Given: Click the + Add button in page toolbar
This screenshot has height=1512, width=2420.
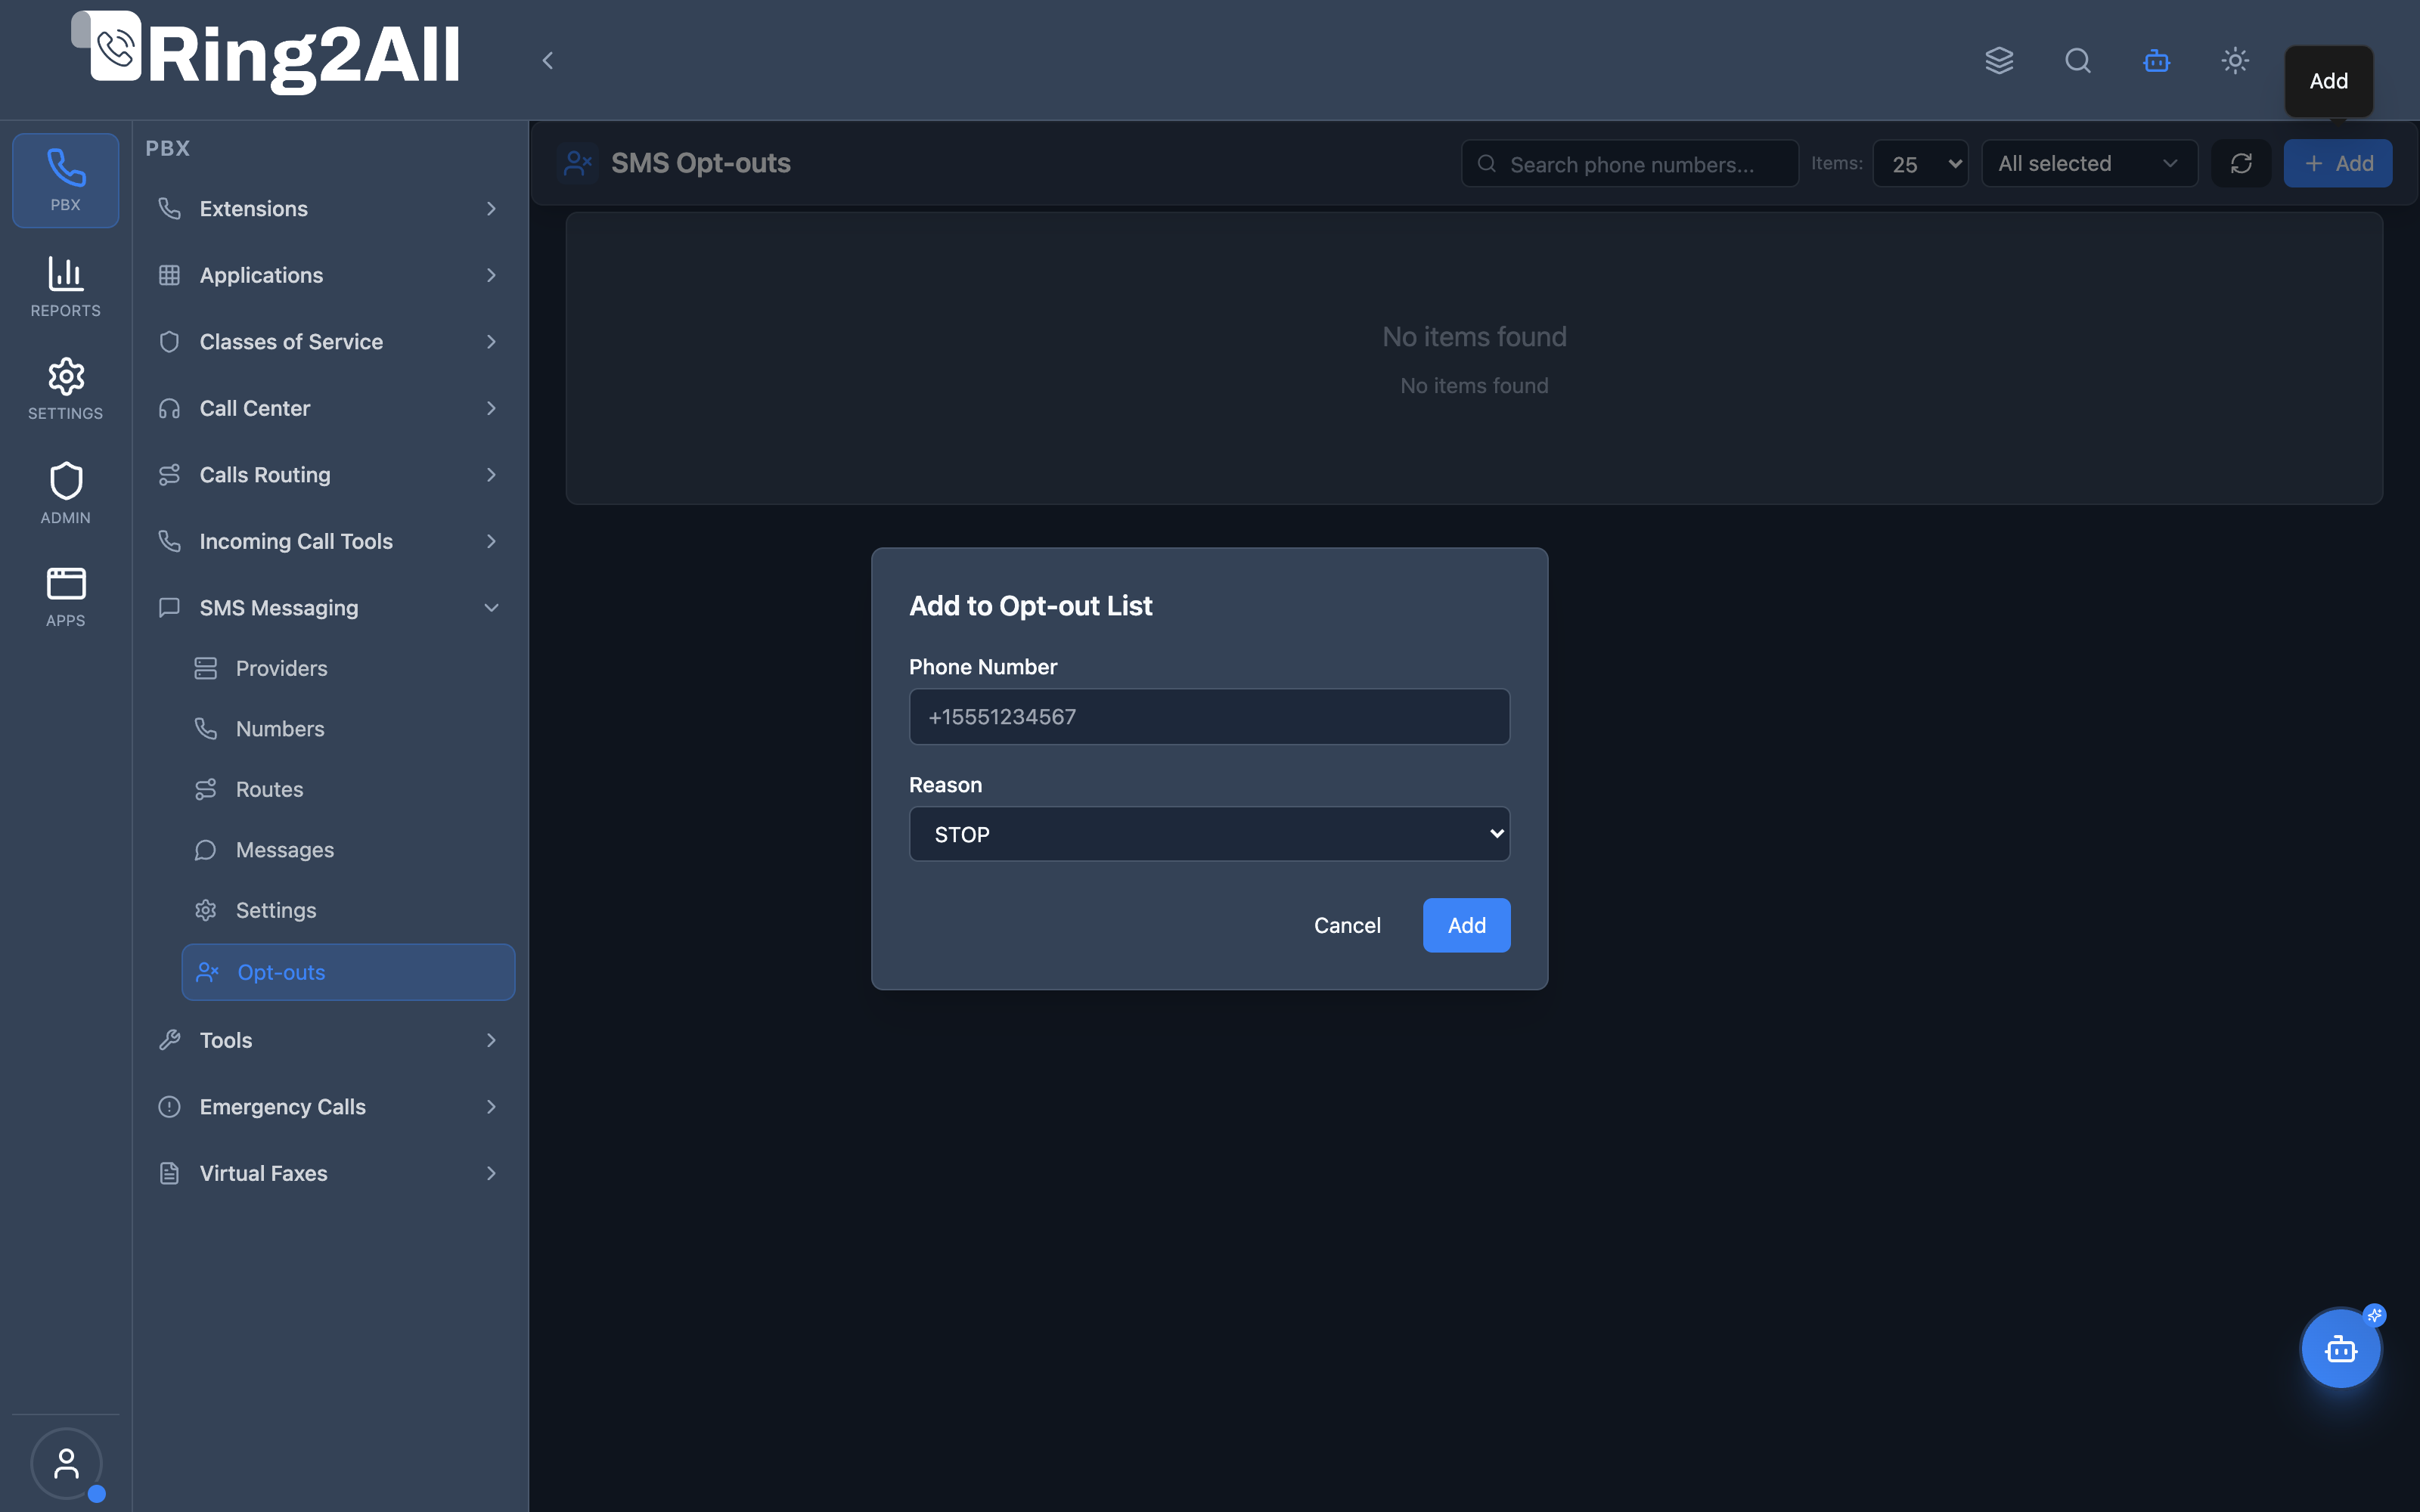Looking at the screenshot, I should [2337, 163].
